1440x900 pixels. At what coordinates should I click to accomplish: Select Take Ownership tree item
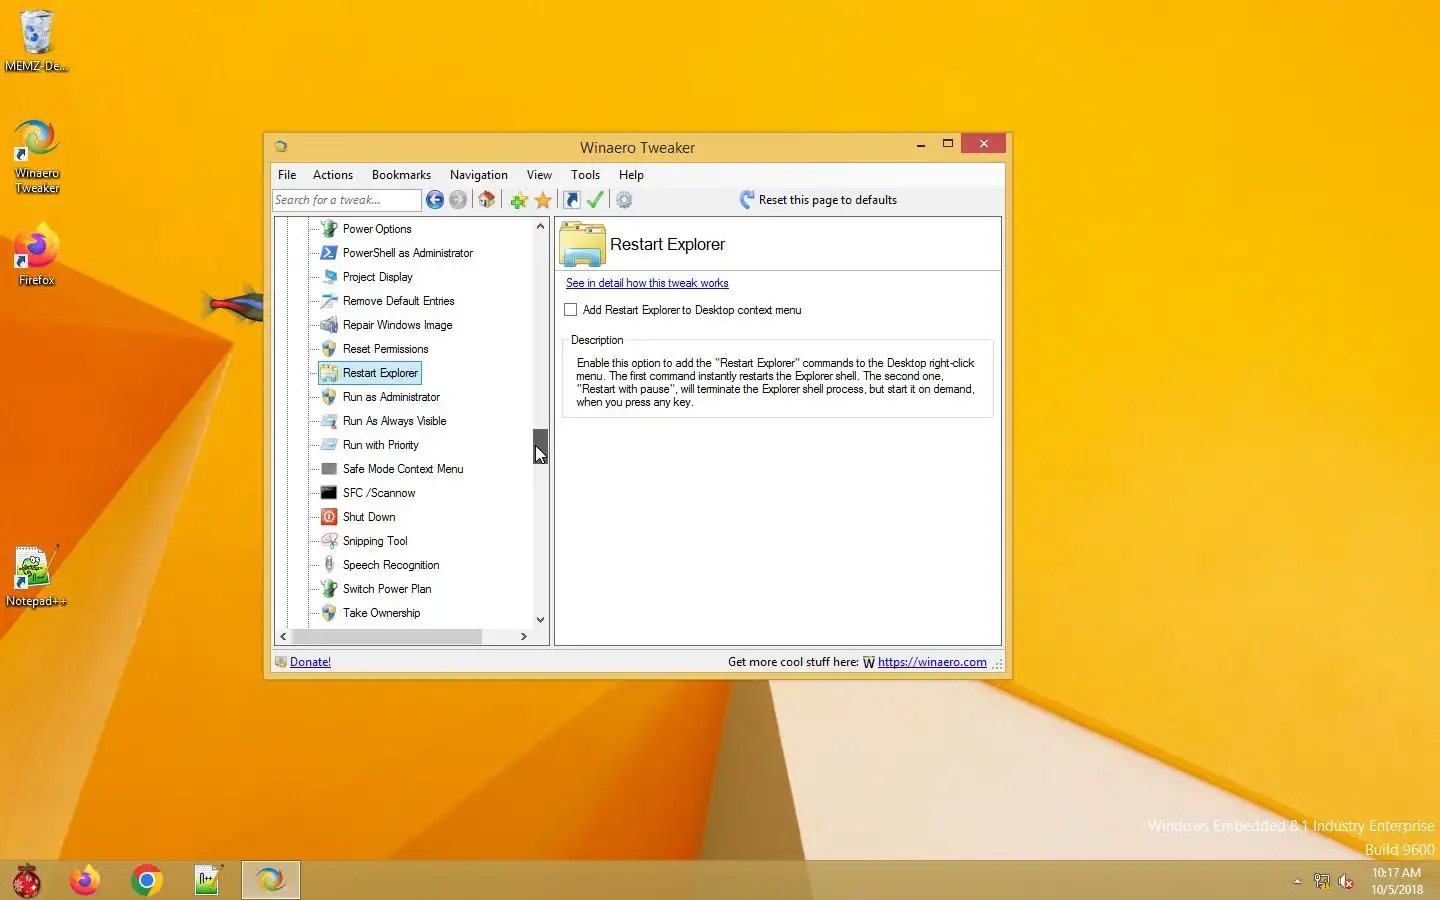pos(382,613)
